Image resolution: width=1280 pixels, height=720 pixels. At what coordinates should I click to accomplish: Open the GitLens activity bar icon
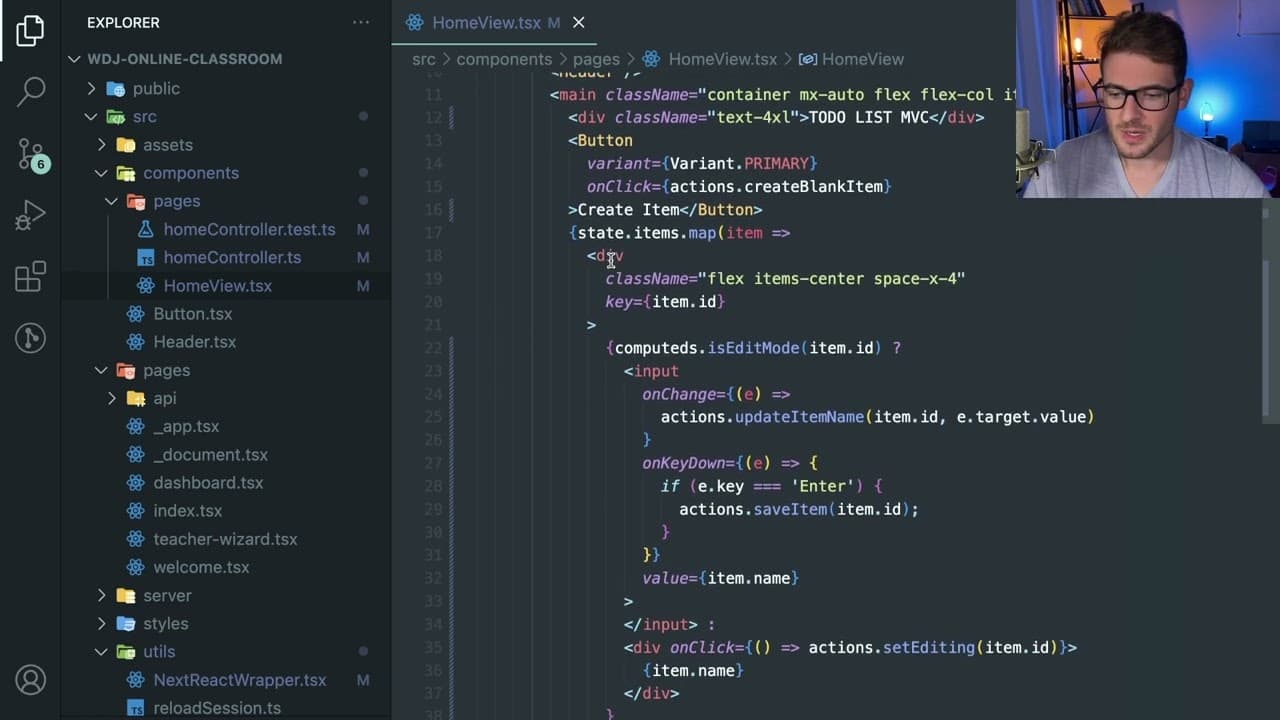pyautogui.click(x=30, y=338)
